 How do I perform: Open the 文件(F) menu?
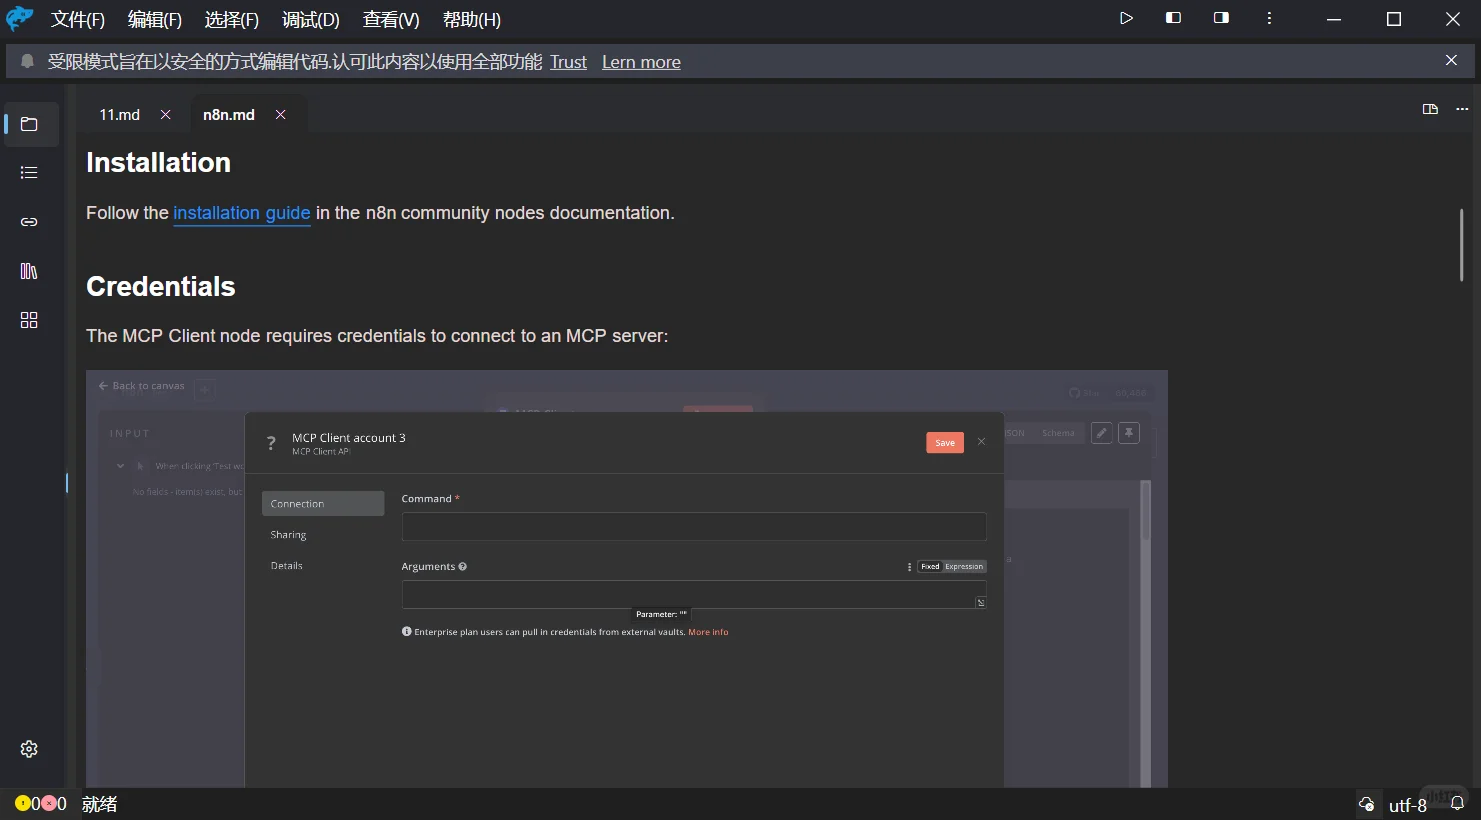coord(78,20)
